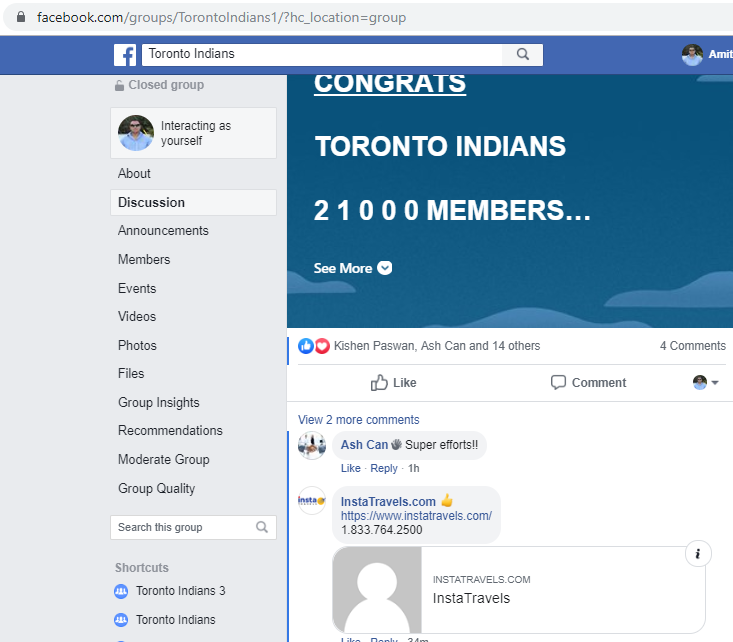This screenshot has height=642, width=733.
Task: Expand View 2 more comments
Action: tap(358, 420)
